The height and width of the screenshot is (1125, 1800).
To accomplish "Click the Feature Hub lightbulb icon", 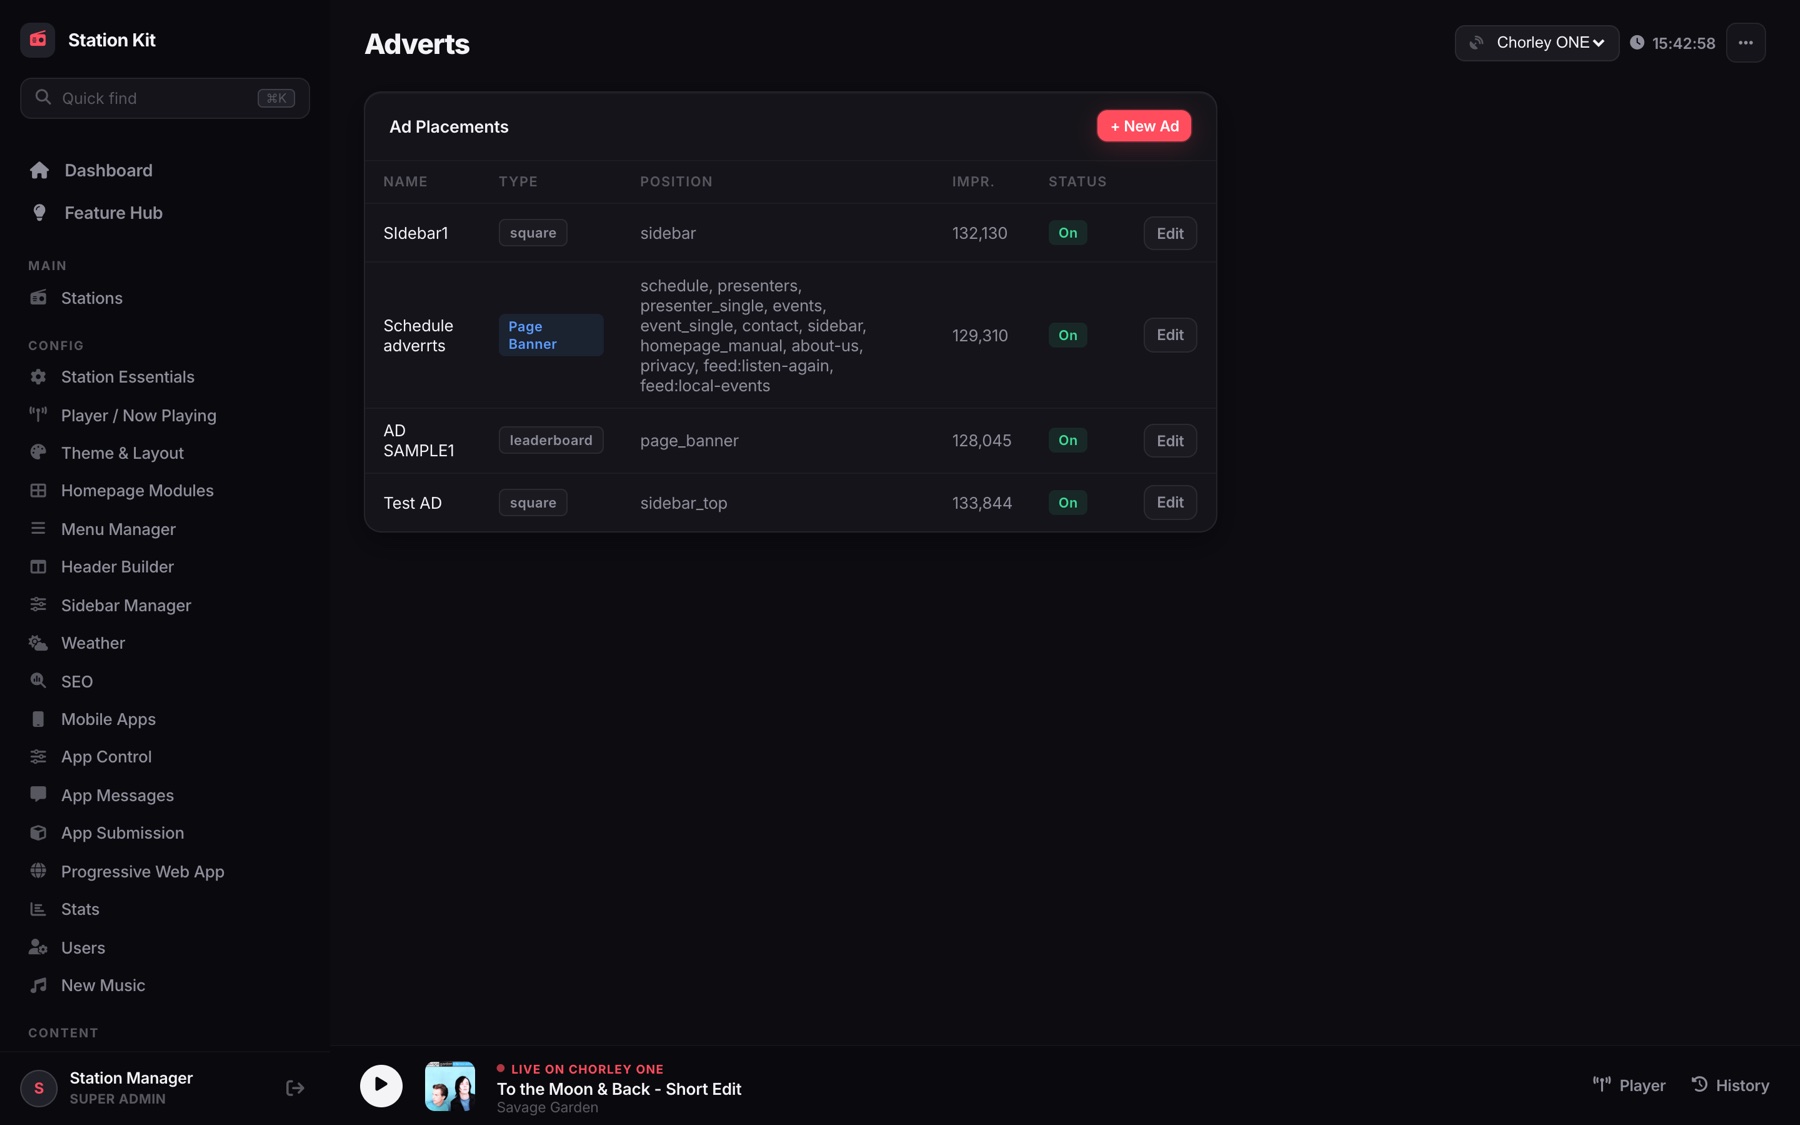I will click(39, 213).
